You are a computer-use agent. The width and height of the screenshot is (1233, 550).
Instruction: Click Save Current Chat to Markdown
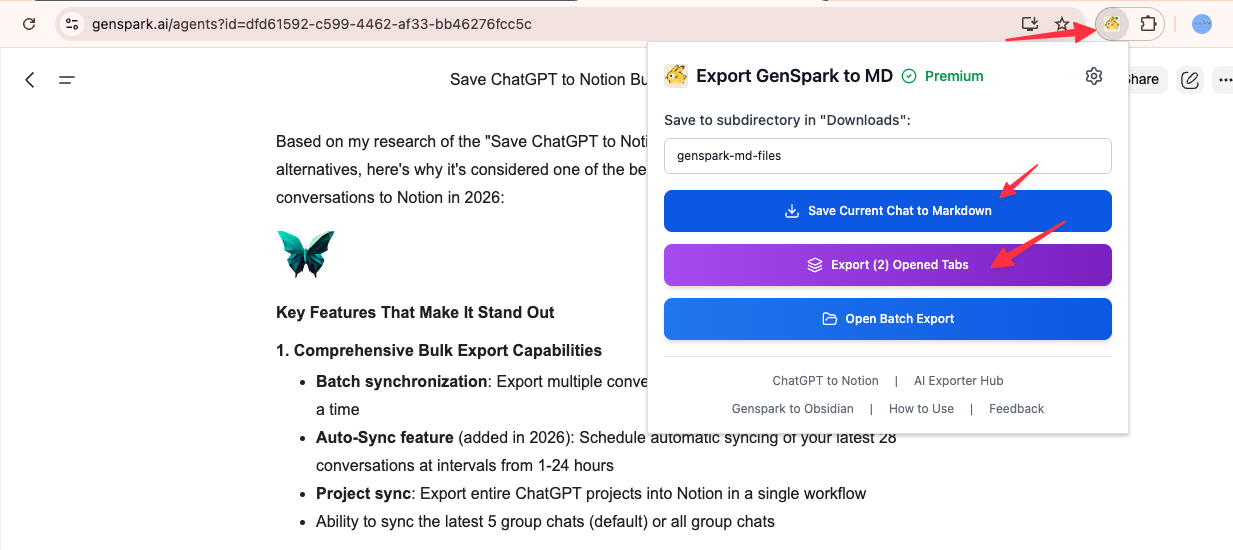coord(887,211)
